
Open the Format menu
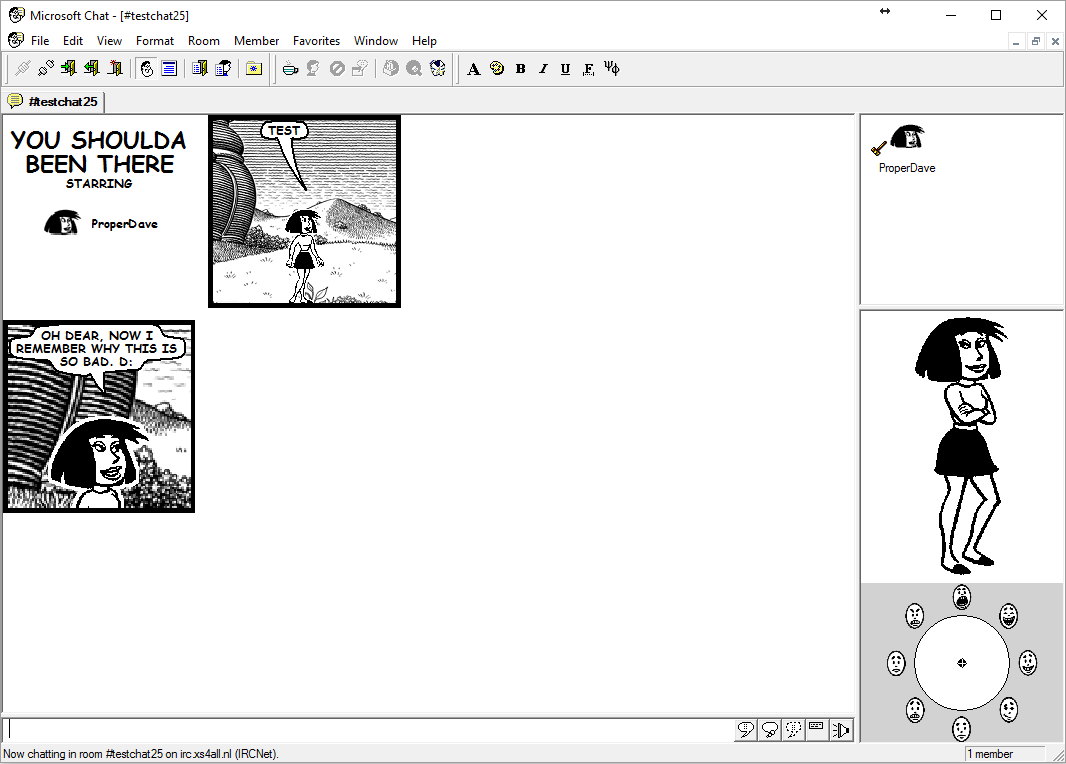[155, 41]
